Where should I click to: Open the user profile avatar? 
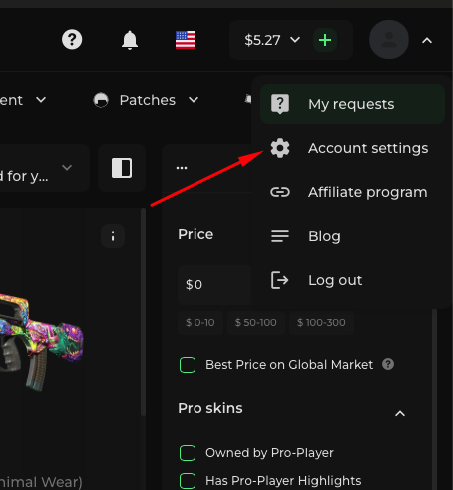click(x=389, y=40)
